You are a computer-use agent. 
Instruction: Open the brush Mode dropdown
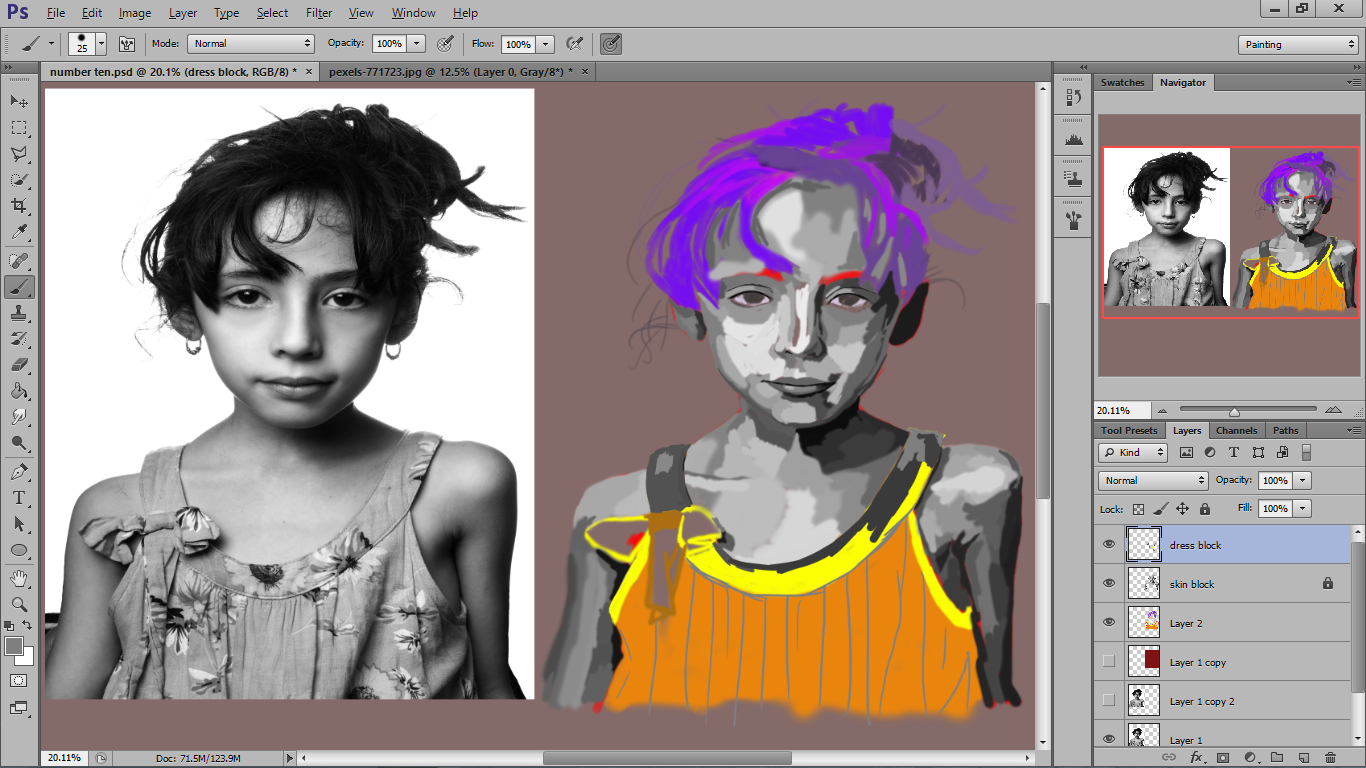(x=251, y=44)
